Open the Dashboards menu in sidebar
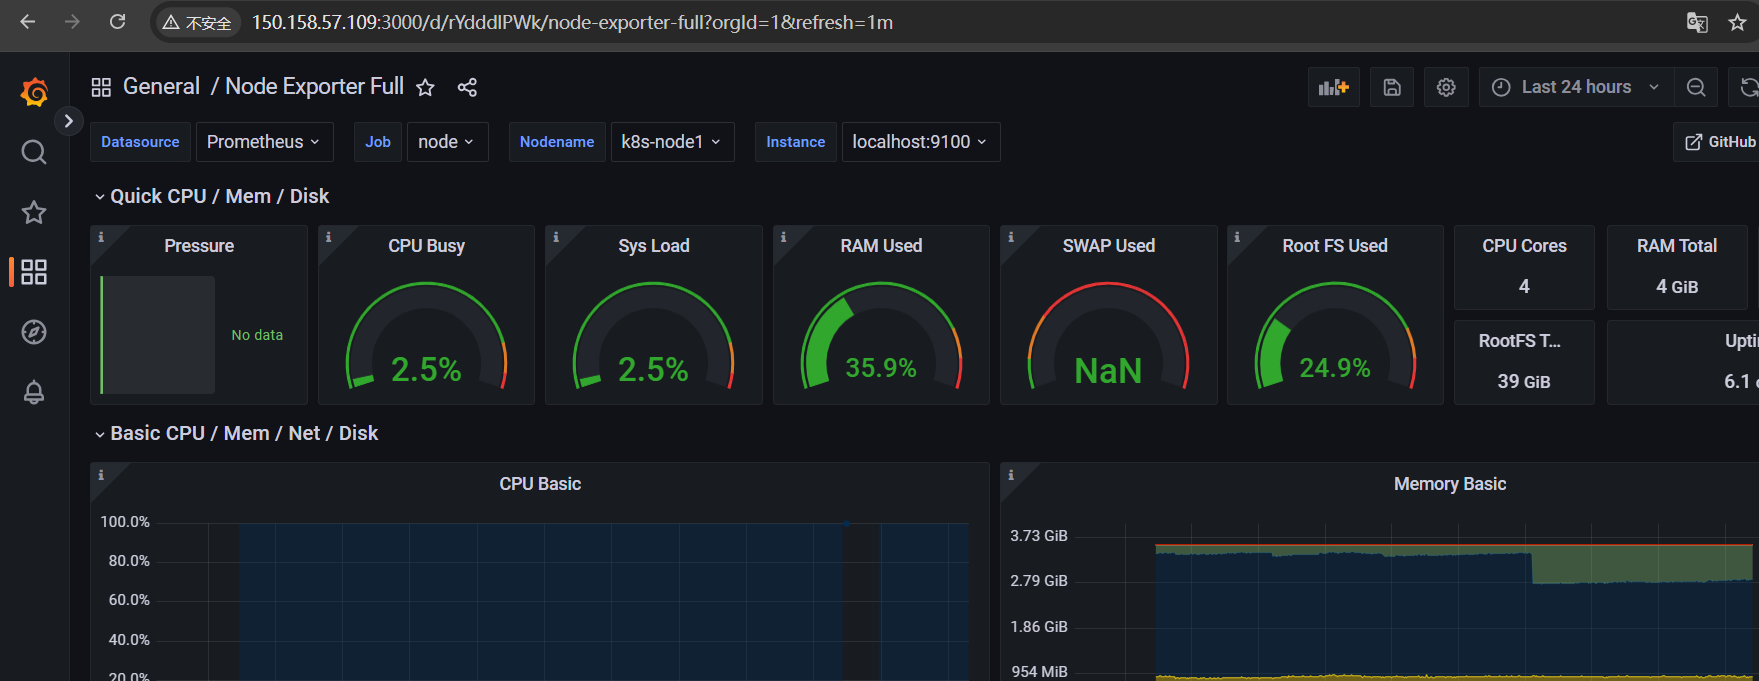Screen dimensions: 1759x681 click(34, 272)
